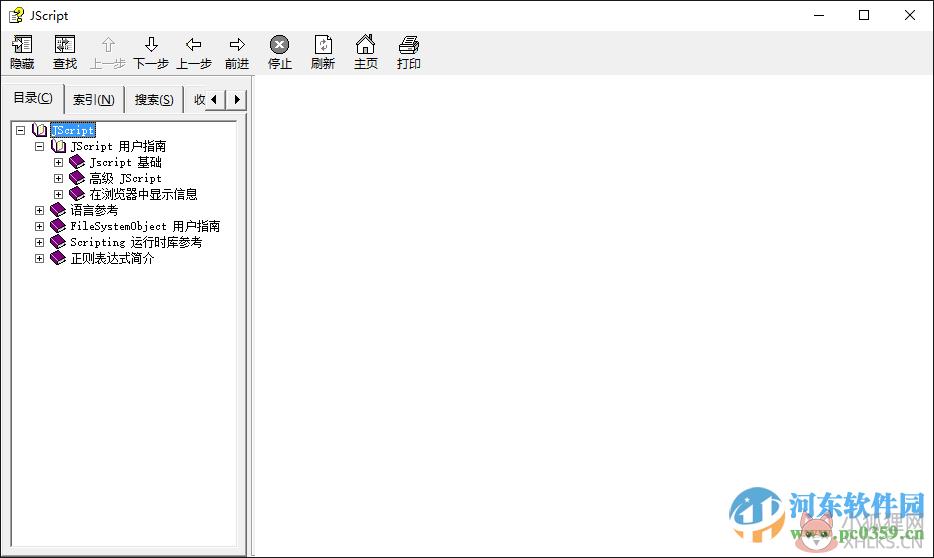Screen dimensions: 934x558
Task: Expand the 高级 JScript node
Action: [58, 178]
